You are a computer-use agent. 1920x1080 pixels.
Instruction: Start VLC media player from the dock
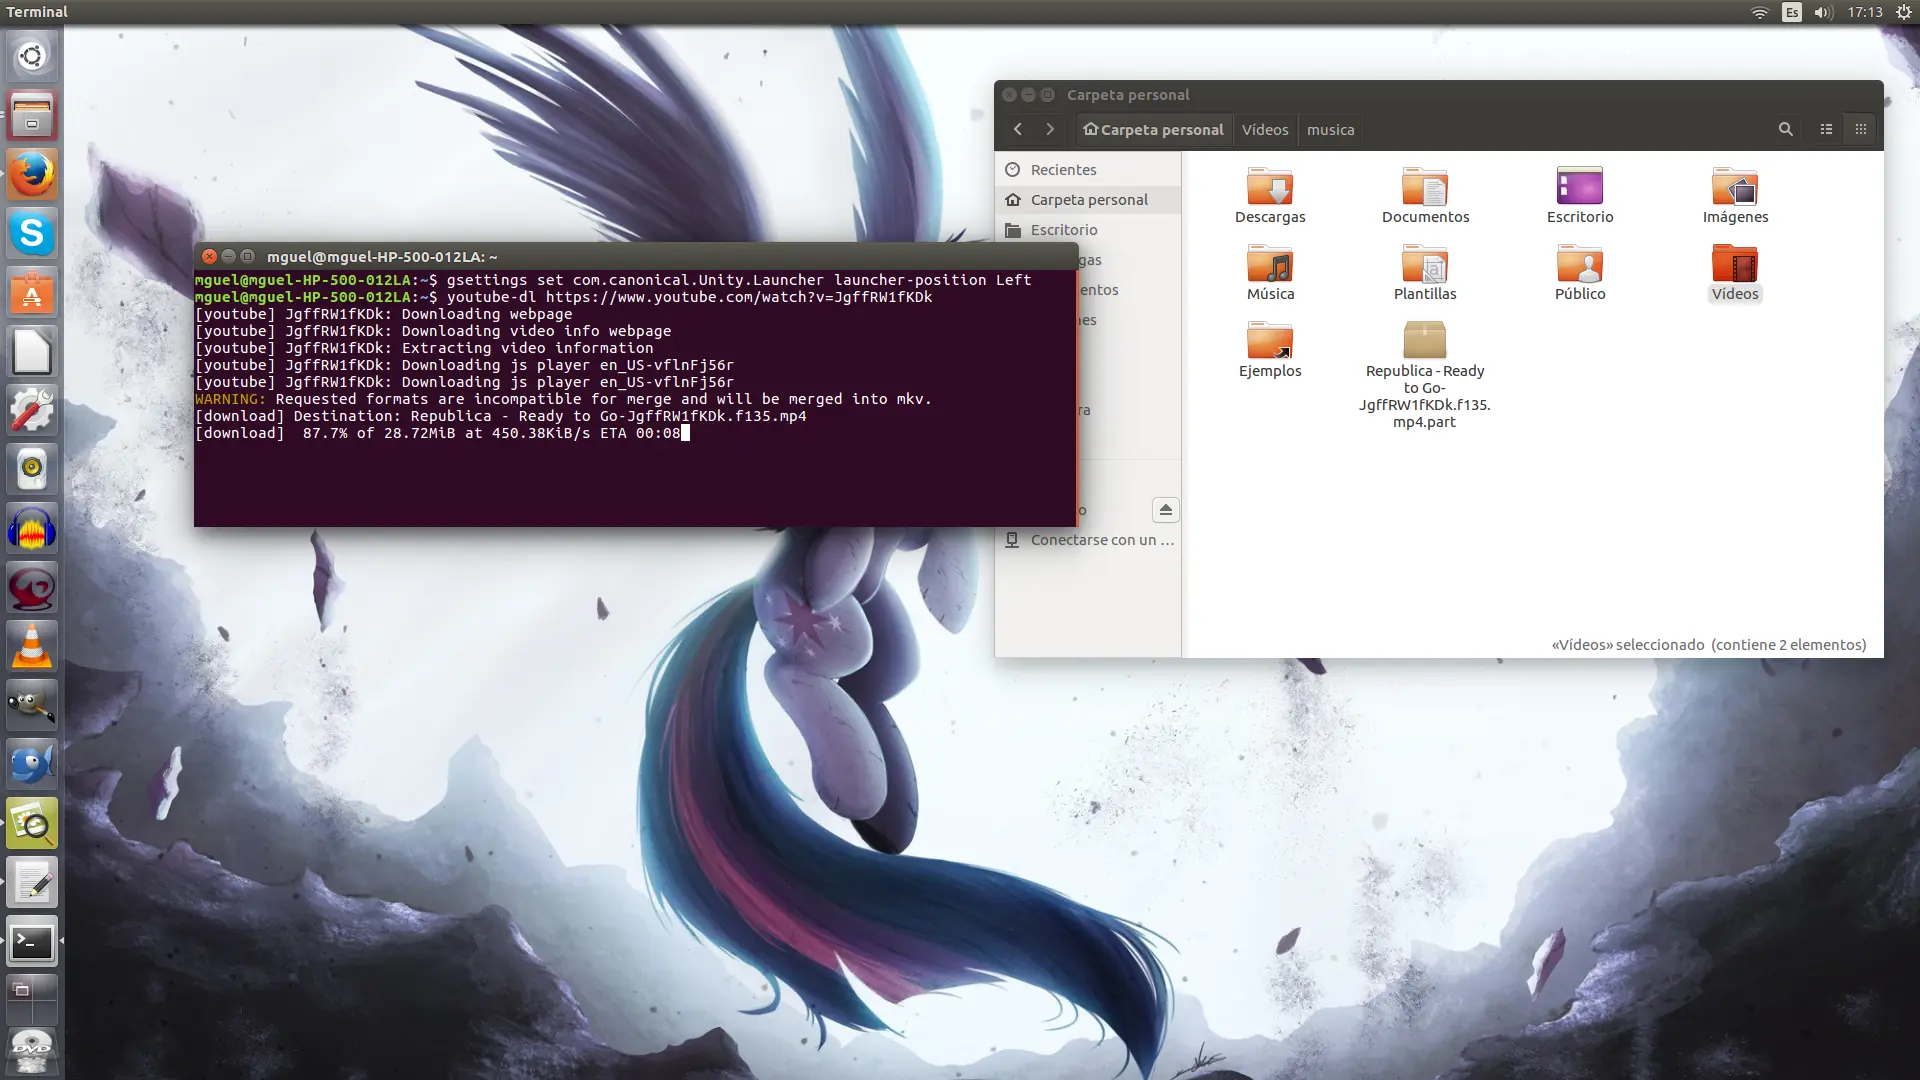click(x=32, y=645)
